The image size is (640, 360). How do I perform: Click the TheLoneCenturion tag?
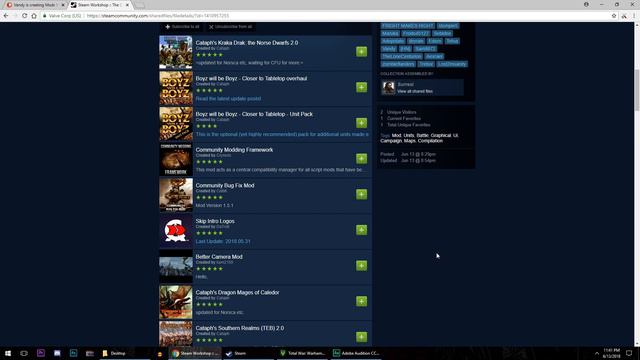(402, 56)
